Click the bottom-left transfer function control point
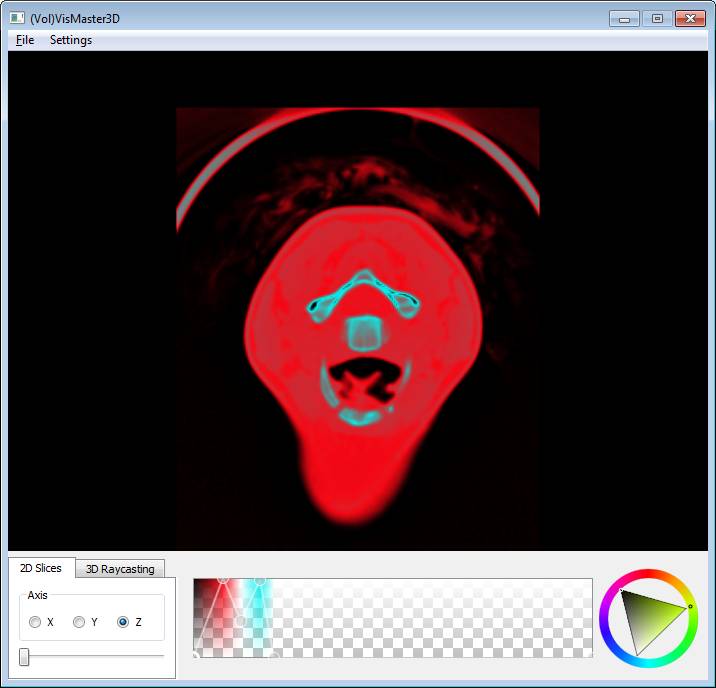 (x=196, y=655)
